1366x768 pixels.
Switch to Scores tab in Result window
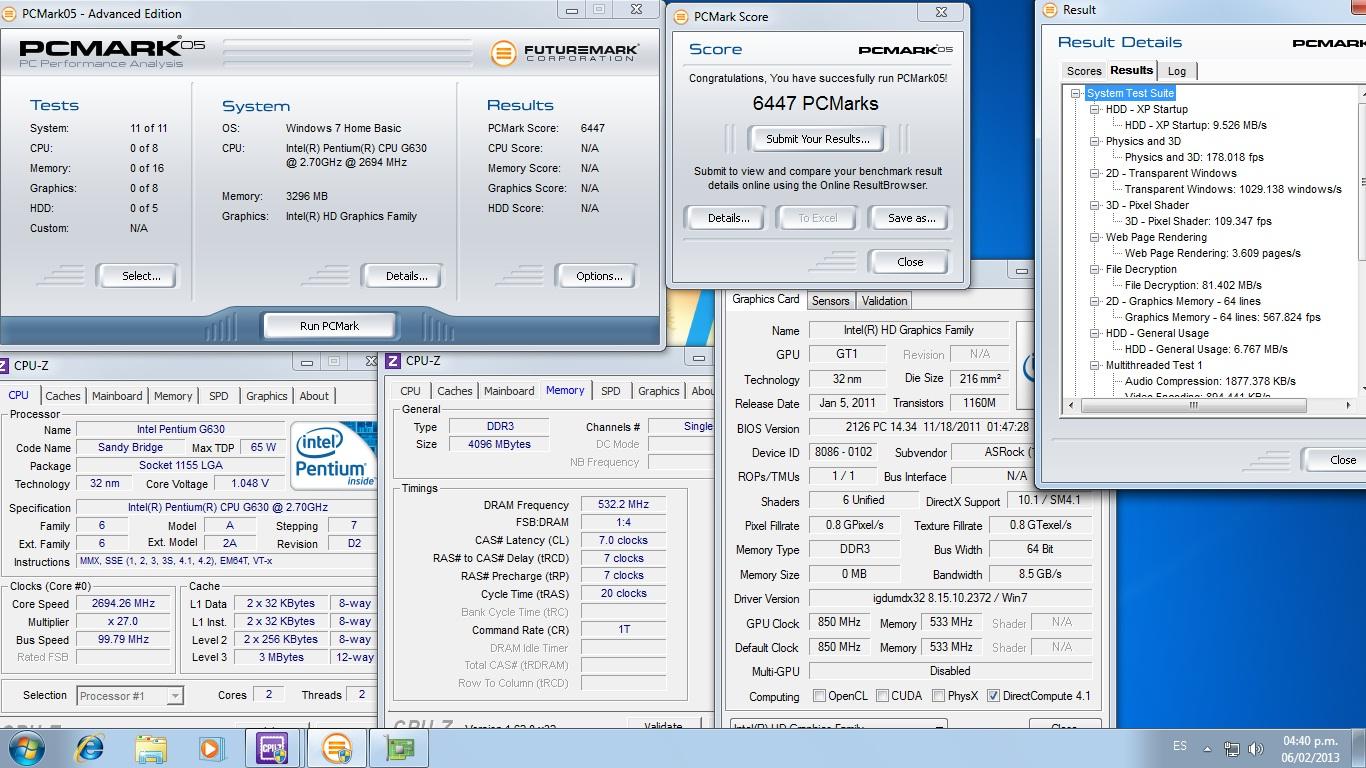point(1084,71)
